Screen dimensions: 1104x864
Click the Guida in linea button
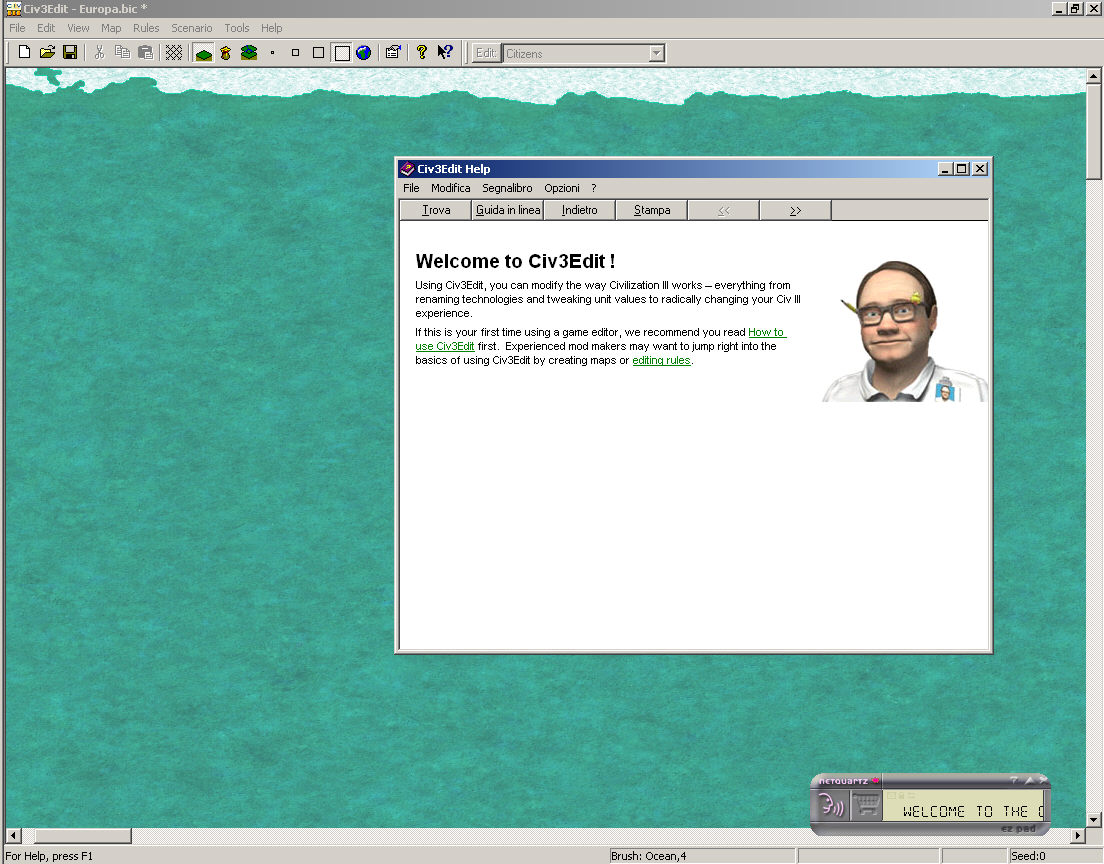click(x=508, y=210)
